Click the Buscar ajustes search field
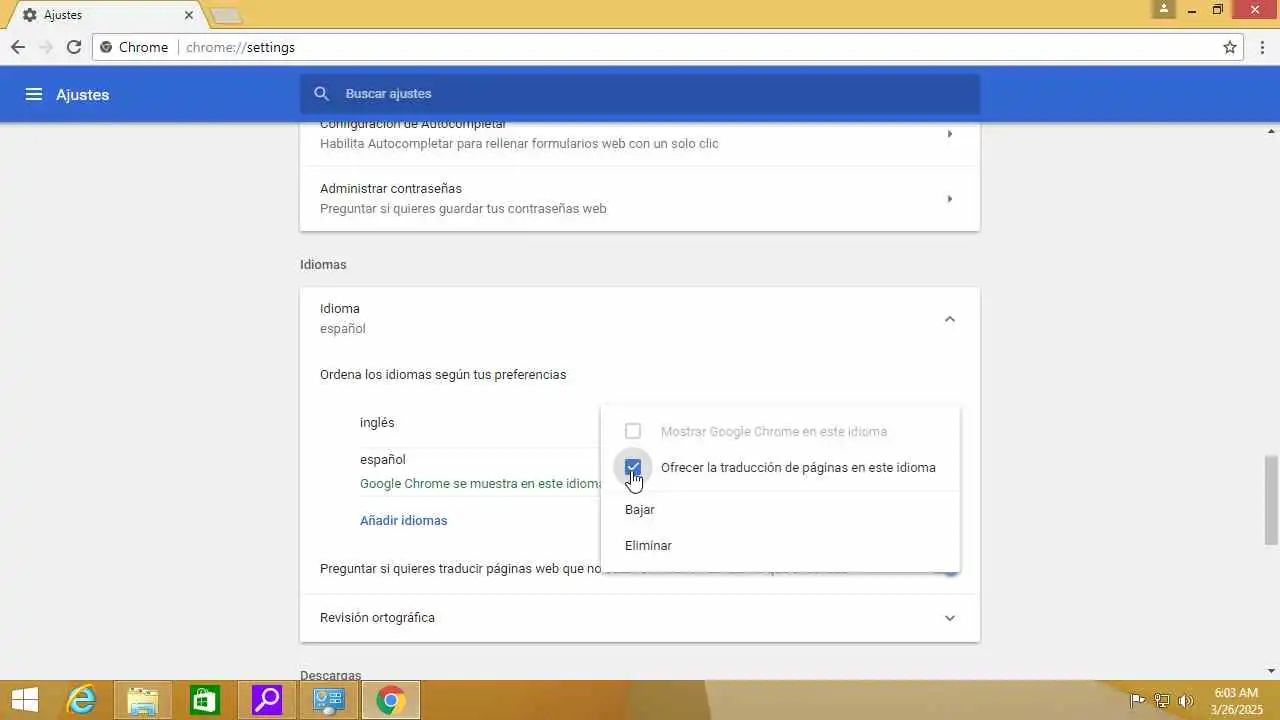 (x=640, y=94)
